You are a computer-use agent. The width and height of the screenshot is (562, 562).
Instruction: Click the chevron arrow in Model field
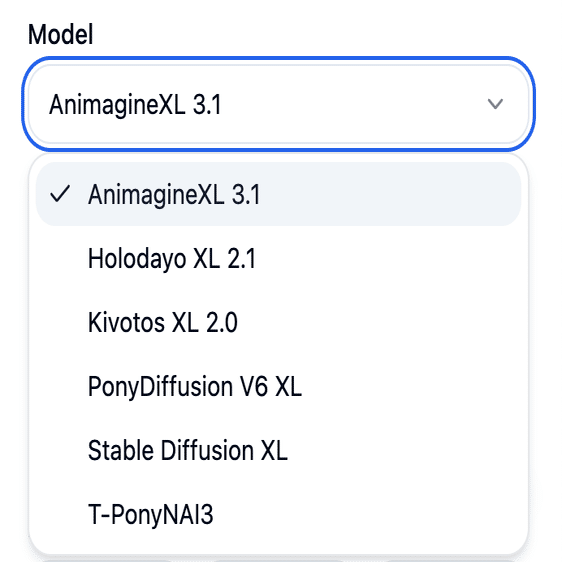pos(495,104)
